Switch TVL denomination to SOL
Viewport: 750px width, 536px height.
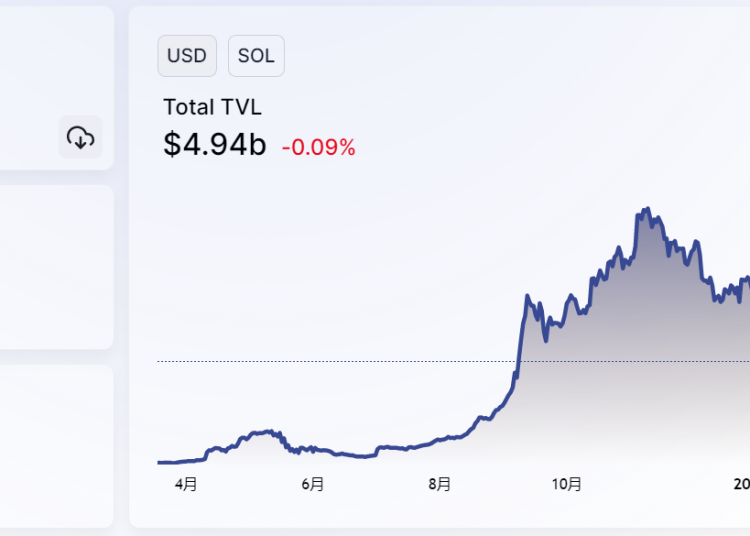pos(256,56)
